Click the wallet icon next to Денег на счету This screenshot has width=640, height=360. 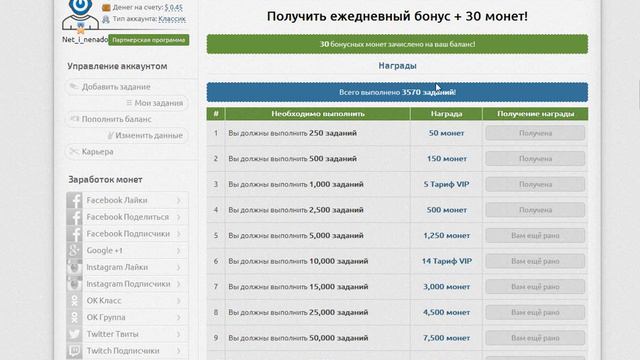pyautogui.click(x=106, y=7)
